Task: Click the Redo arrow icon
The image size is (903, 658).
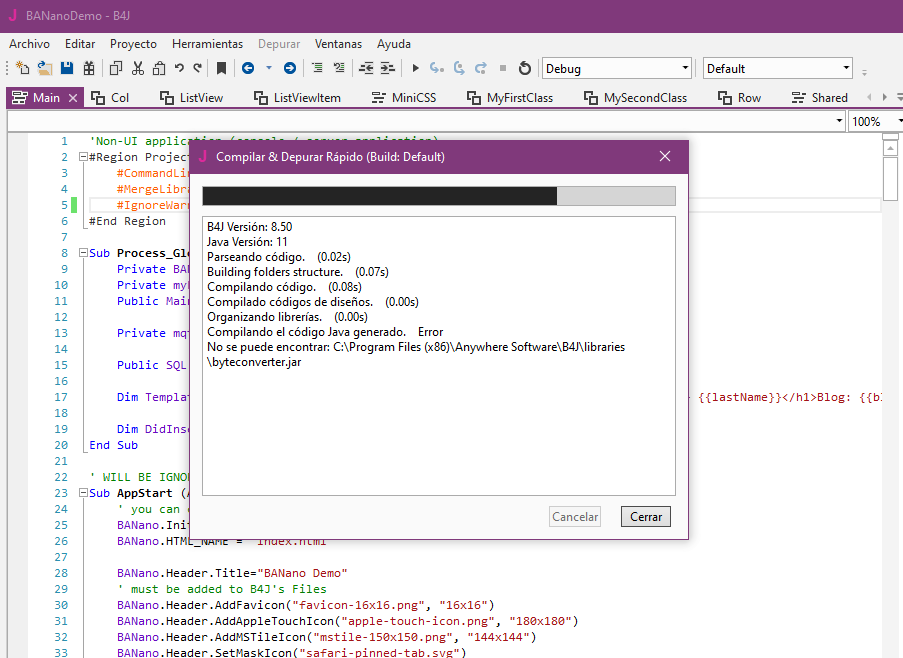Action: pos(198,68)
